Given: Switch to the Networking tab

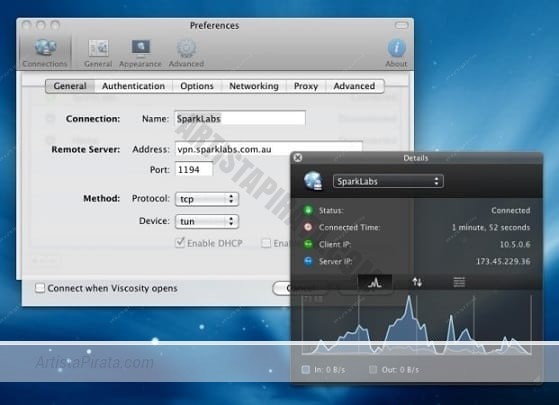Looking at the screenshot, I should [254, 86].
